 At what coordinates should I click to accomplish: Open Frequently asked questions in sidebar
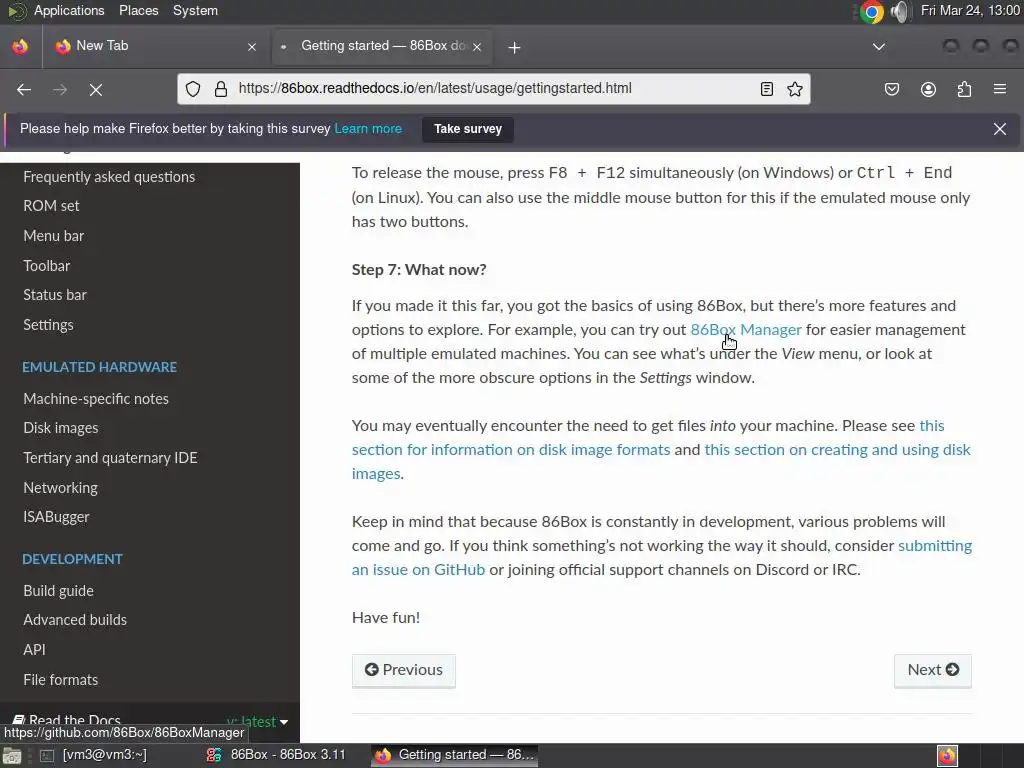click(109, 177)
